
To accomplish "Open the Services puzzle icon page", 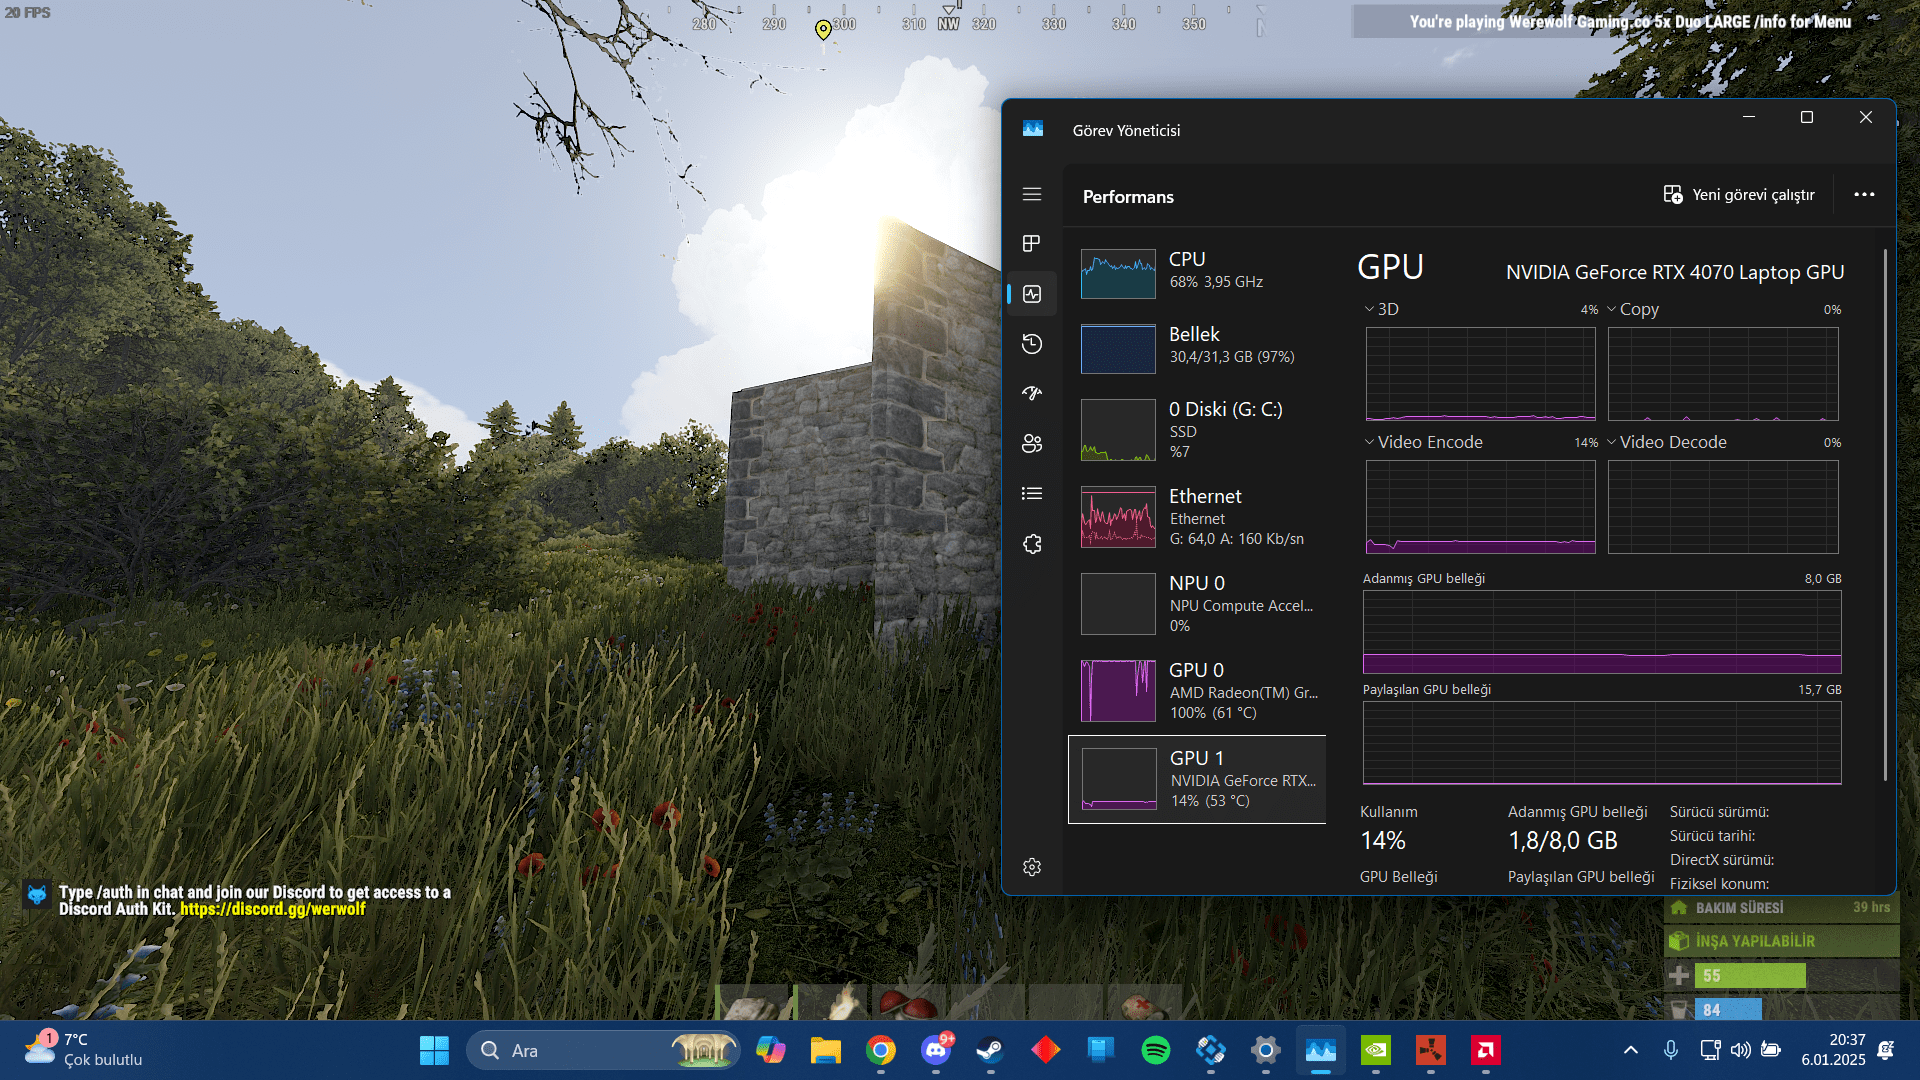I will pos(1032,544).
